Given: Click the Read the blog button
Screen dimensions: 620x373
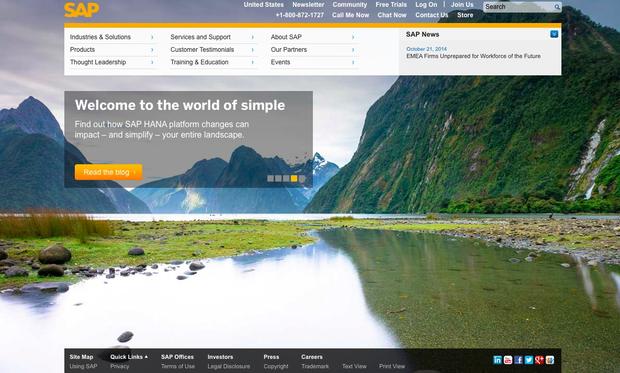Looking at the screenshot, I should coord(108,172).
